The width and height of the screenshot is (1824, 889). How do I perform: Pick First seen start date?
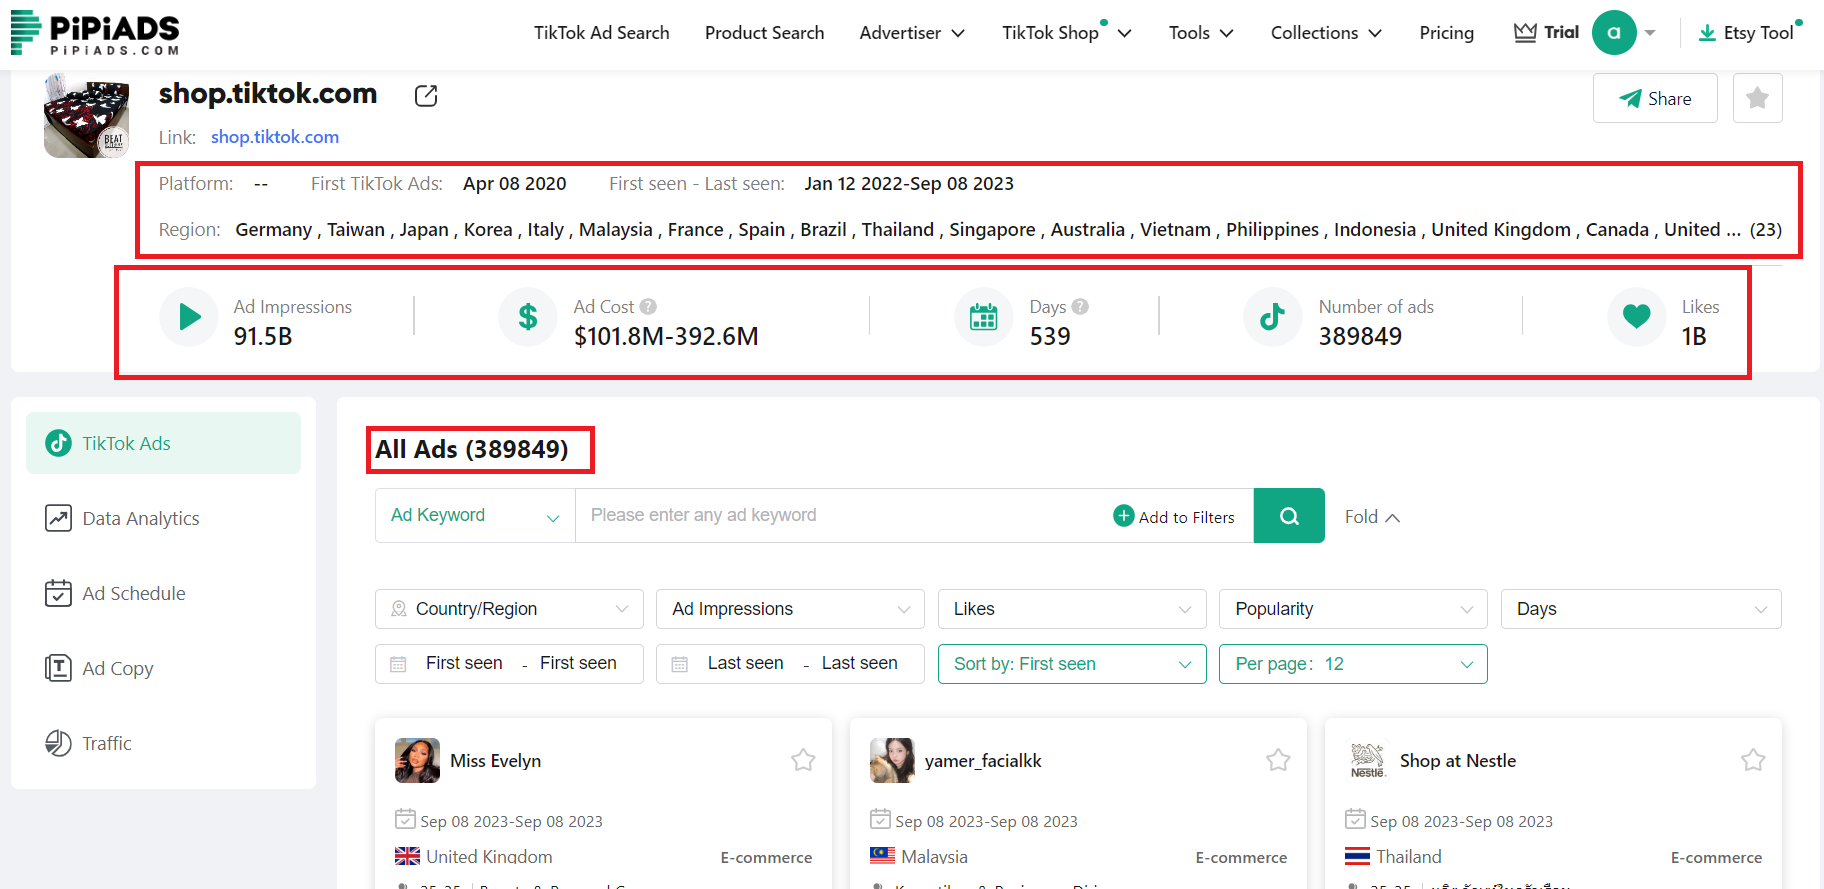464,663
